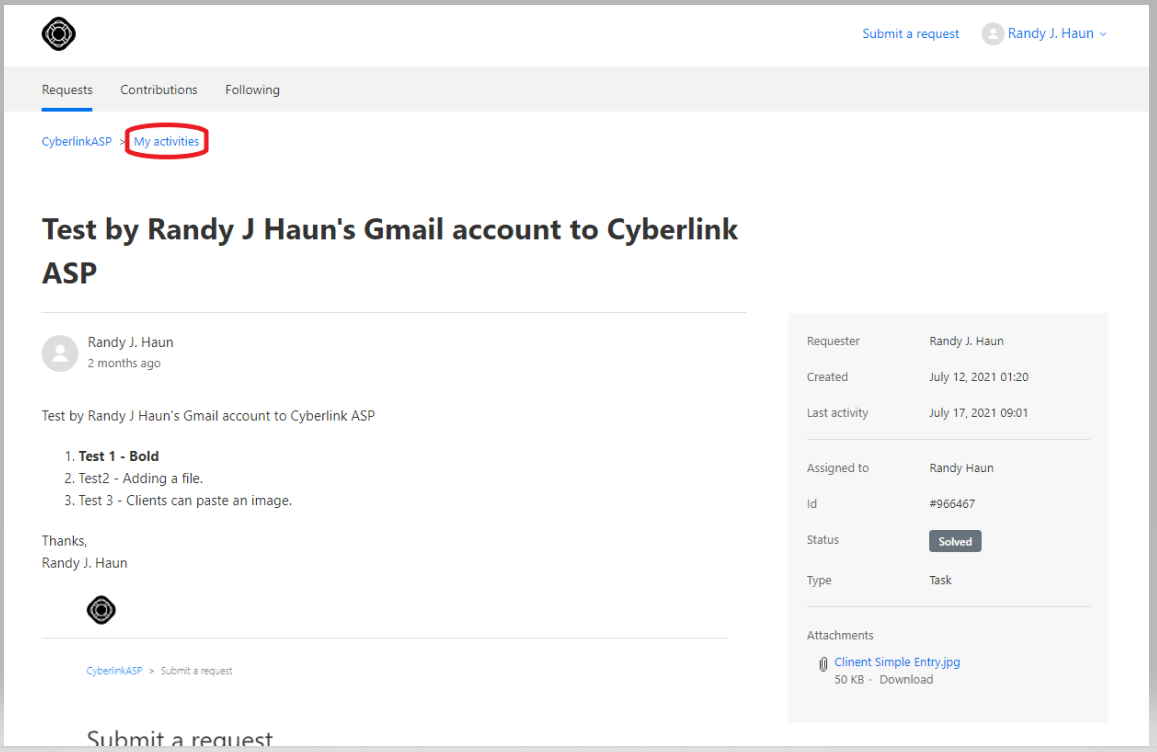This screenshot has height=752, width=1157.
Task: Click the request title heading
Action: click(390, 251)
